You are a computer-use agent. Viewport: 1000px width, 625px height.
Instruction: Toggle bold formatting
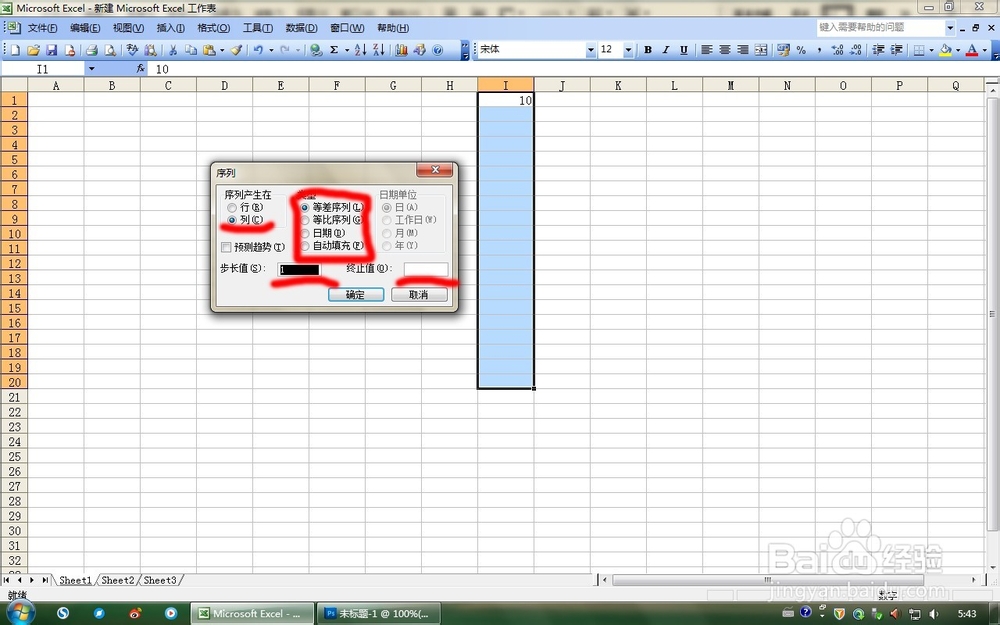(x=647, y=50)
